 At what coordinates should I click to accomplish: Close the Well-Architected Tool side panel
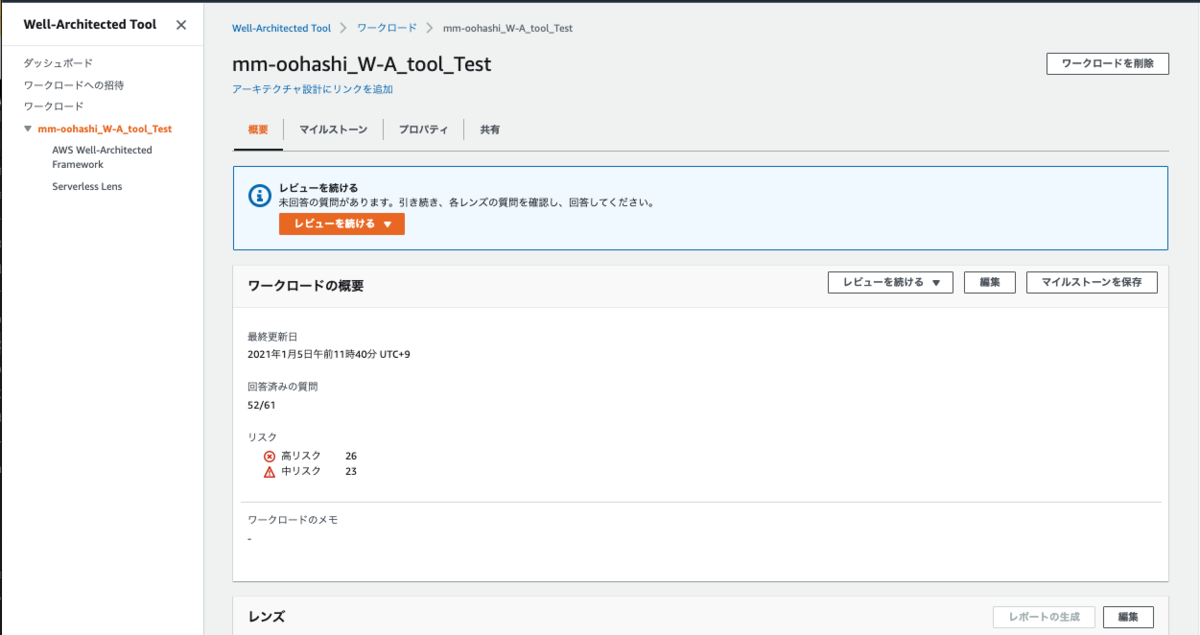point(181,25)
